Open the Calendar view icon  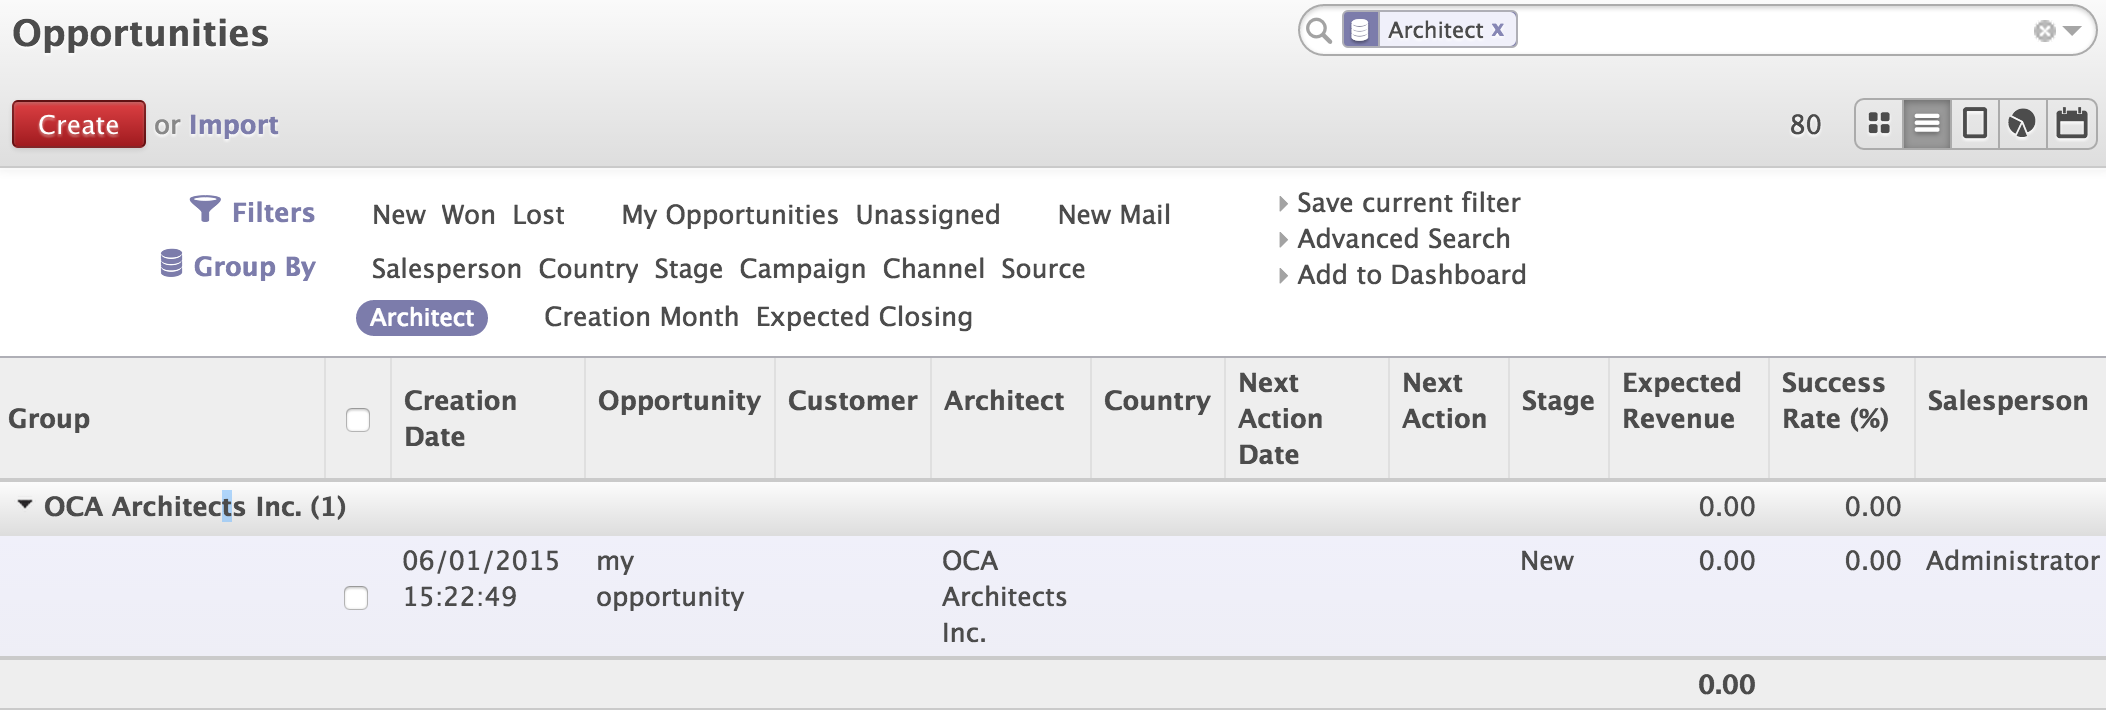(x=2071, y=124)
